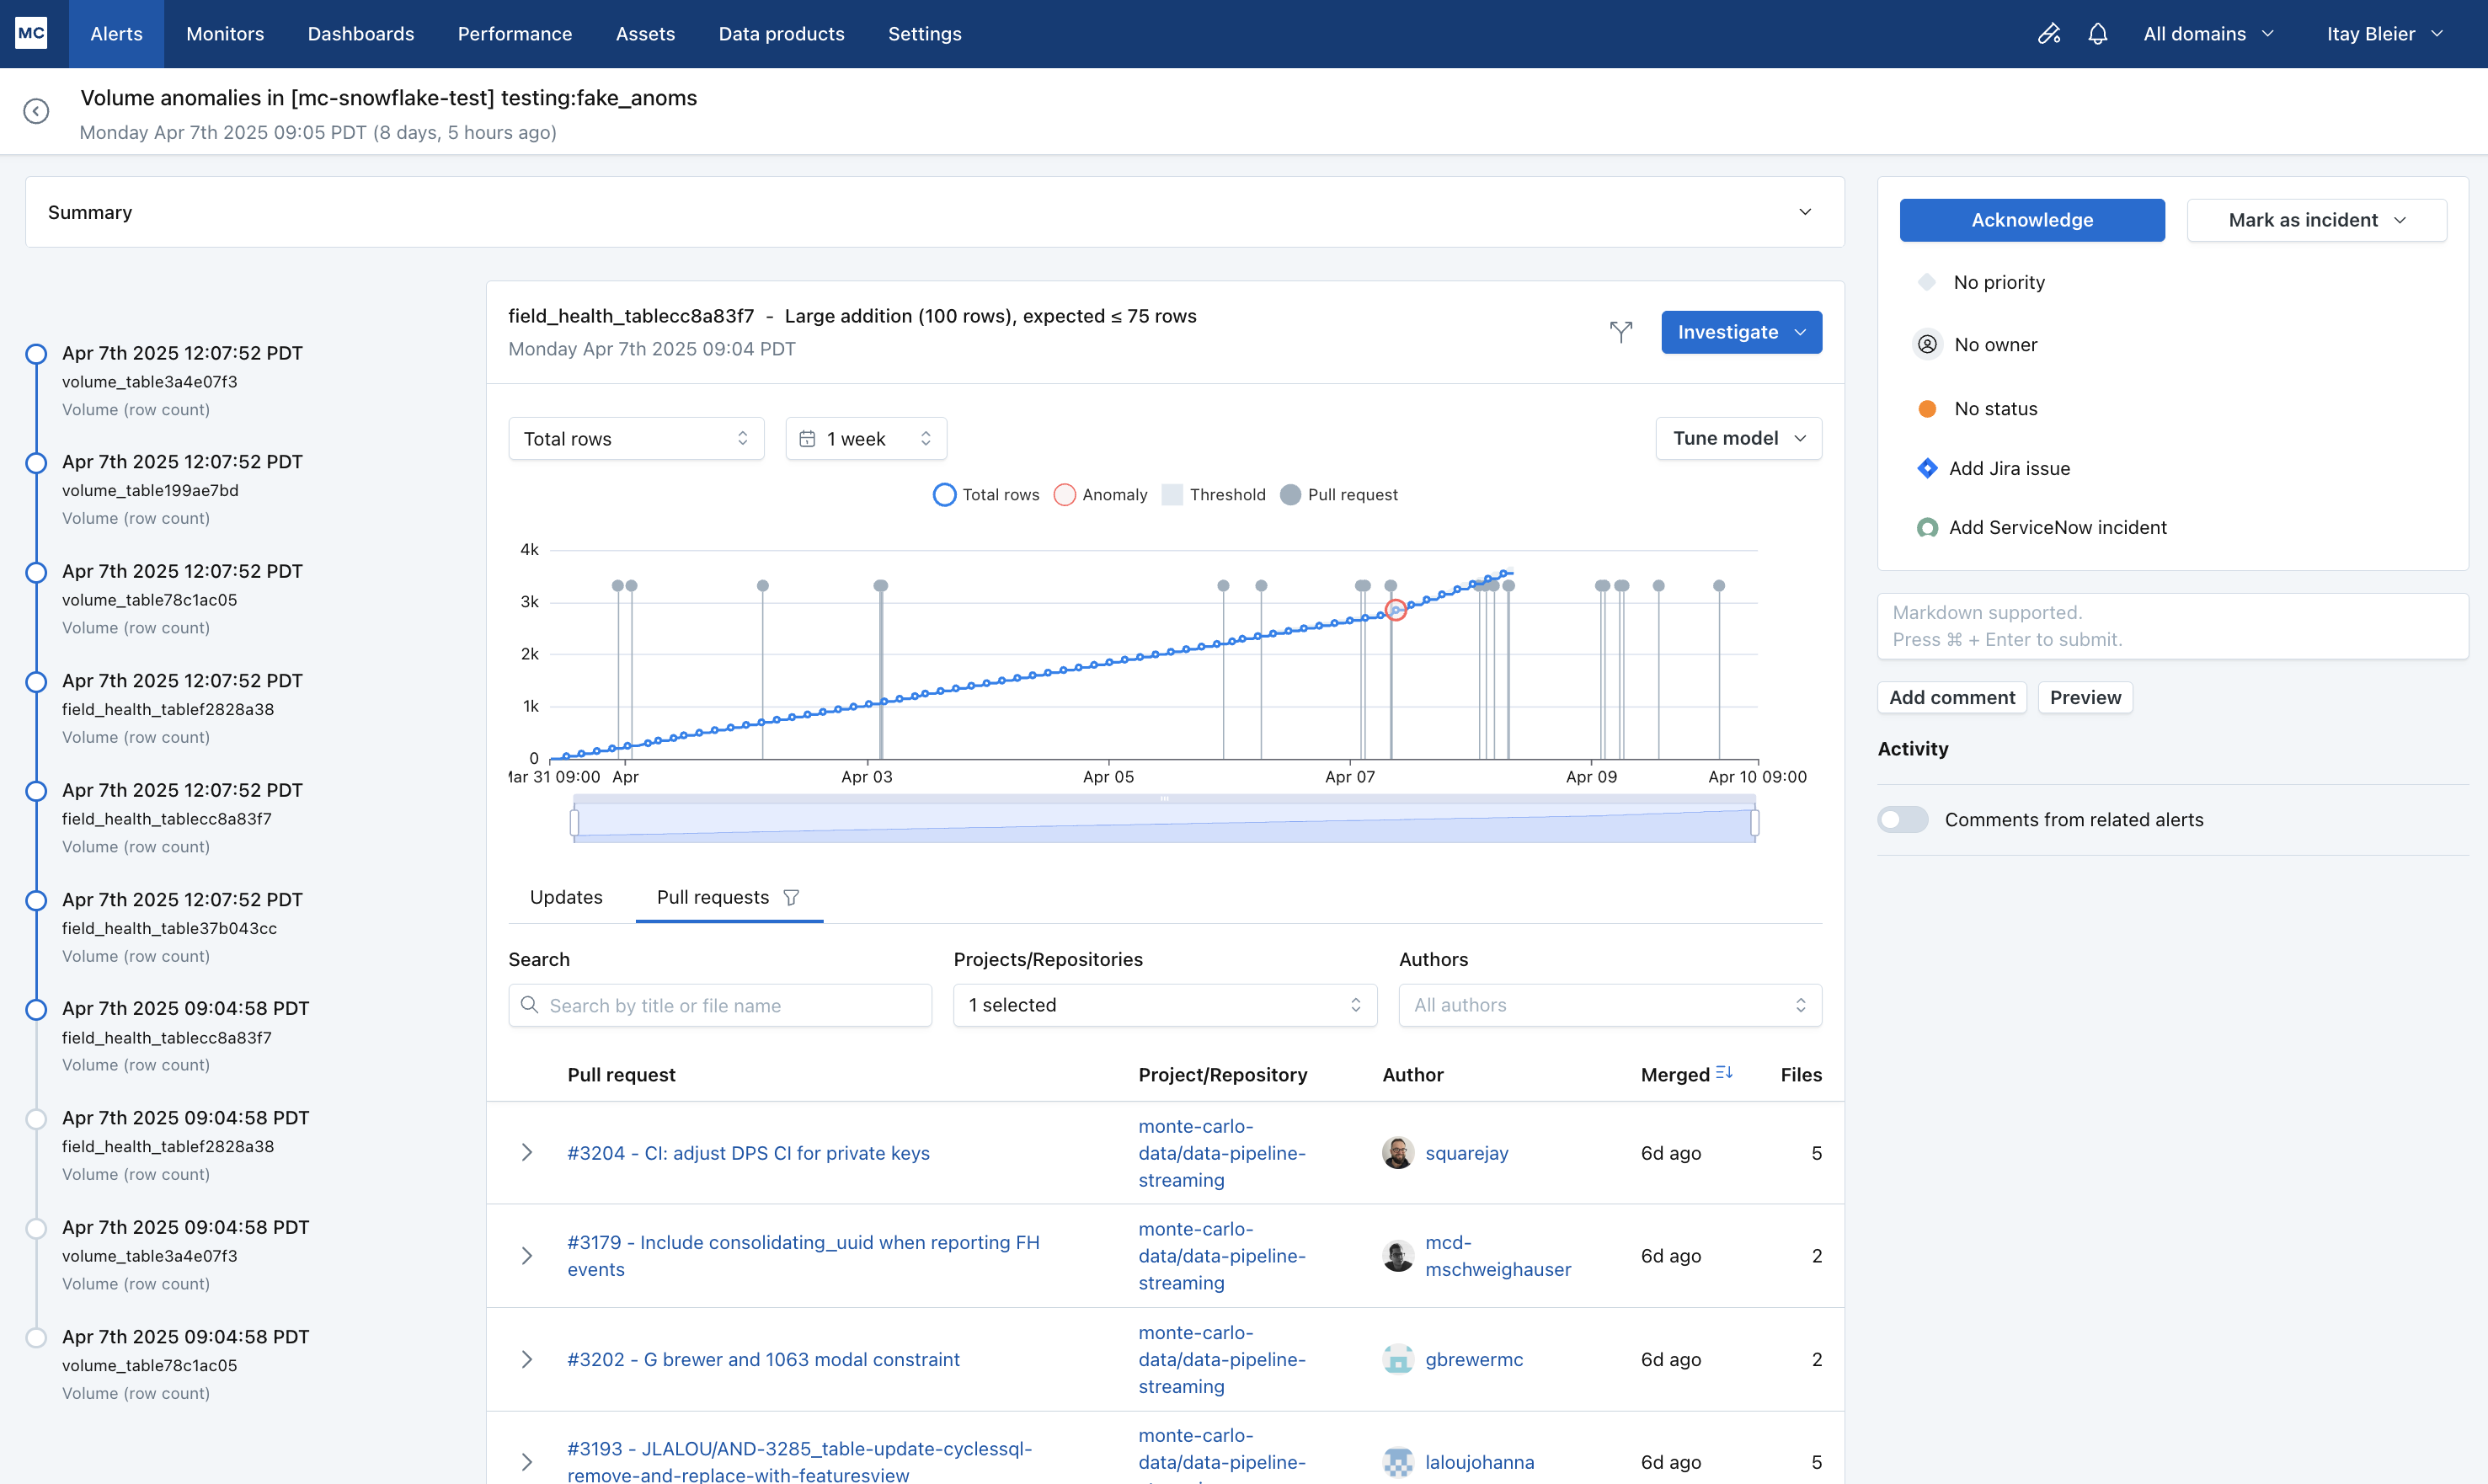Open the notifications bell
Screen dimensions: 2488x1484
pyautogui.click(x=2097, y=34)
